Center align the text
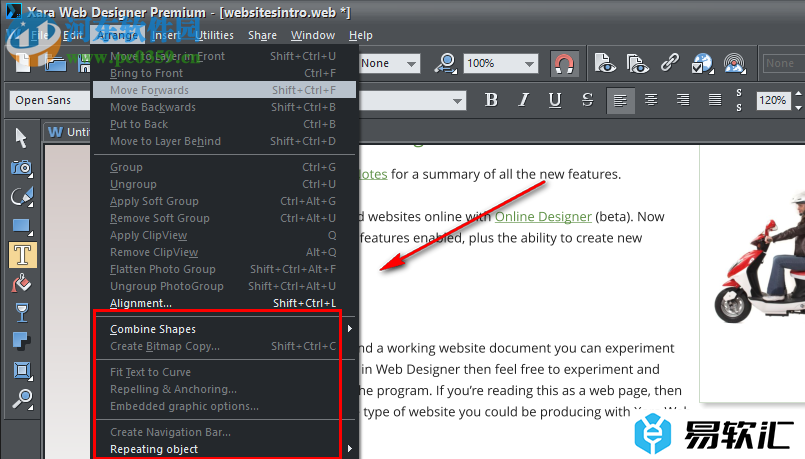Image resolution: width=805 pixels, height=459 pixels. click(651, 100)
